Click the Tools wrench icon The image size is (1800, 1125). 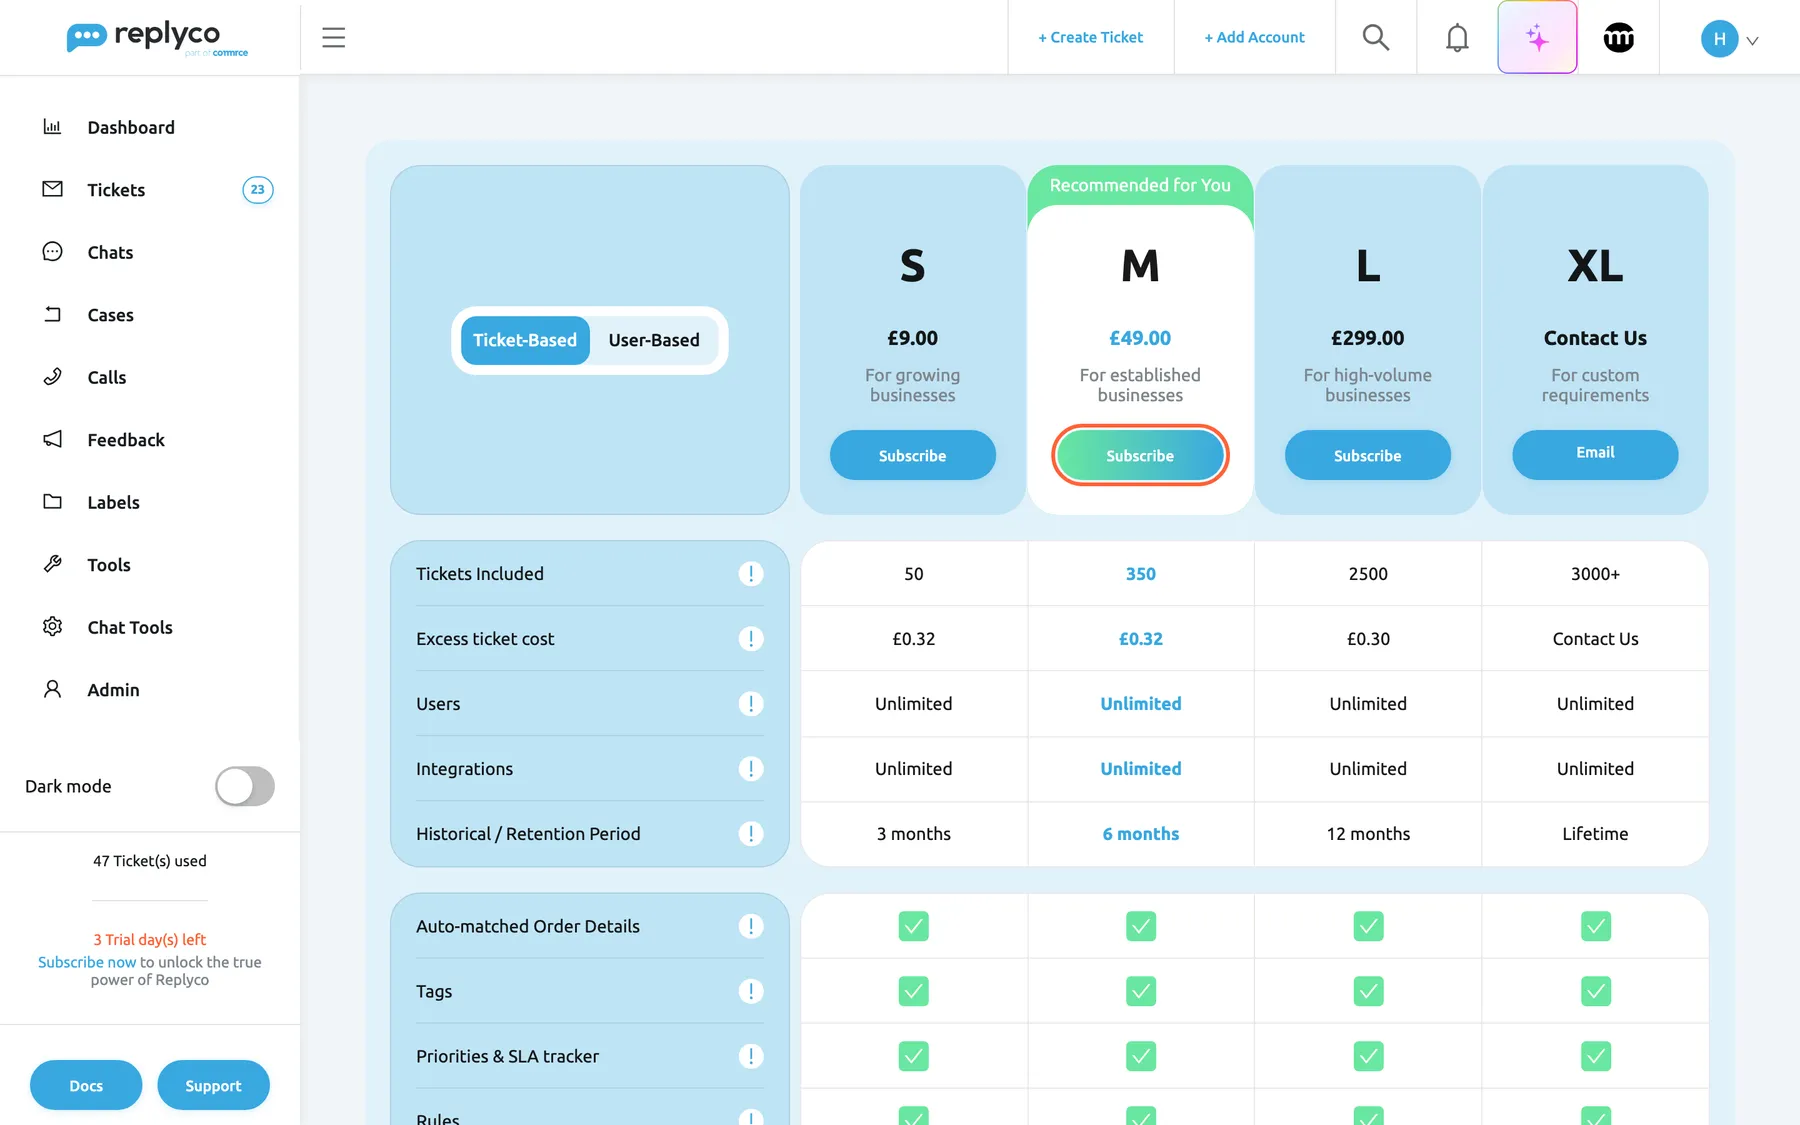[x=52, y=564]
